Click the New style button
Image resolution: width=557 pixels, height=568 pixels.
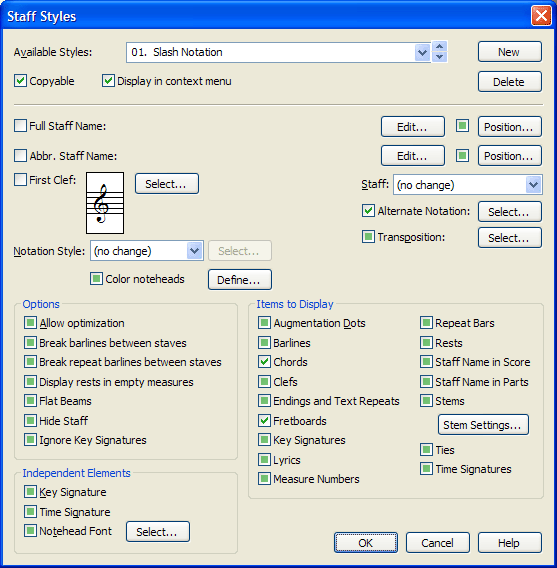coord(510,52)
